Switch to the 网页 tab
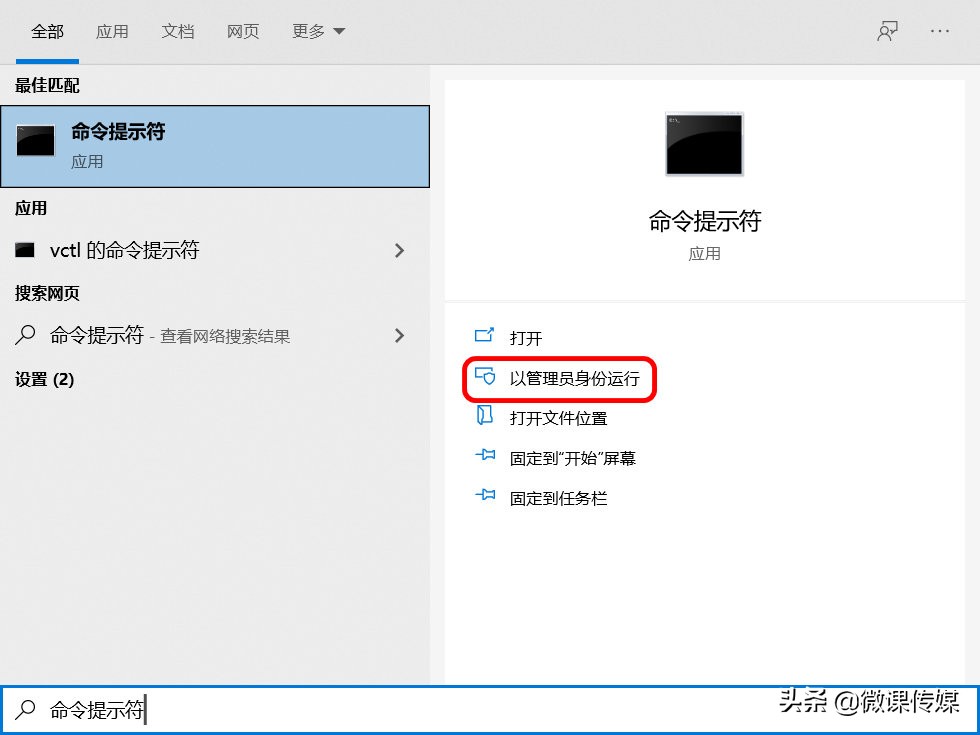The width and height of the screenshot is (980, 735). click(243, 31)
